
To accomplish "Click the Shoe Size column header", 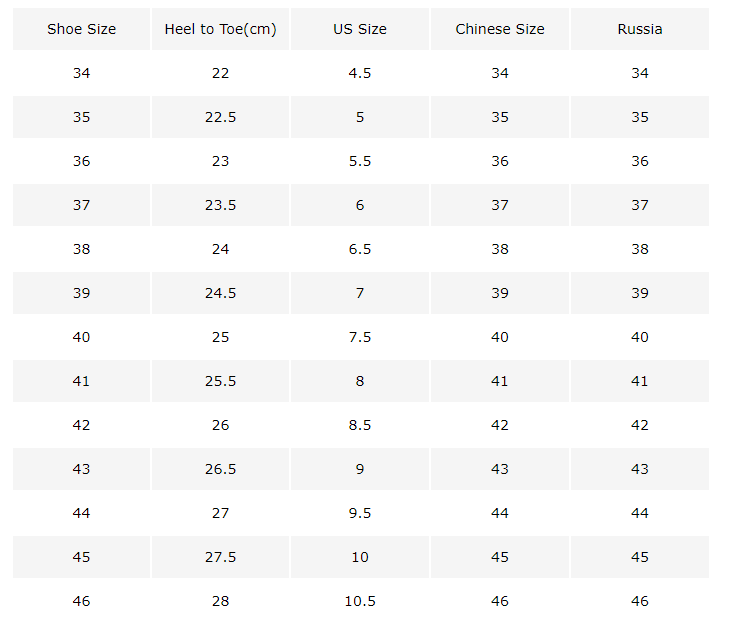I will [x=81, y=29].
